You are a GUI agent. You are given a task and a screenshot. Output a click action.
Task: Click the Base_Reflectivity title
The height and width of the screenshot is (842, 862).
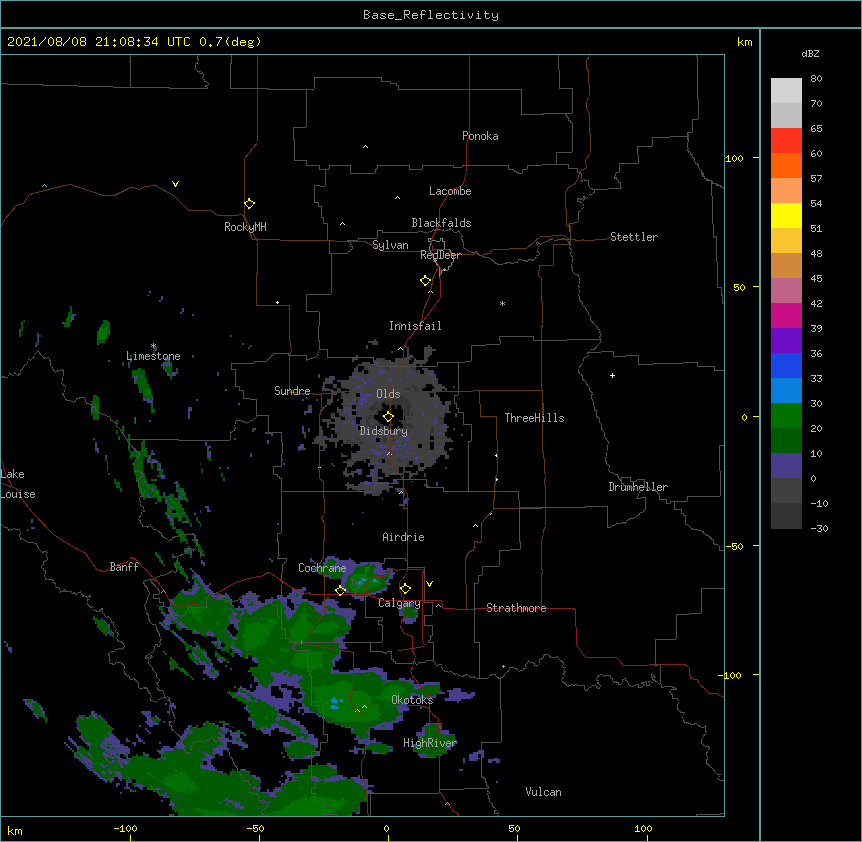[431, 15]
